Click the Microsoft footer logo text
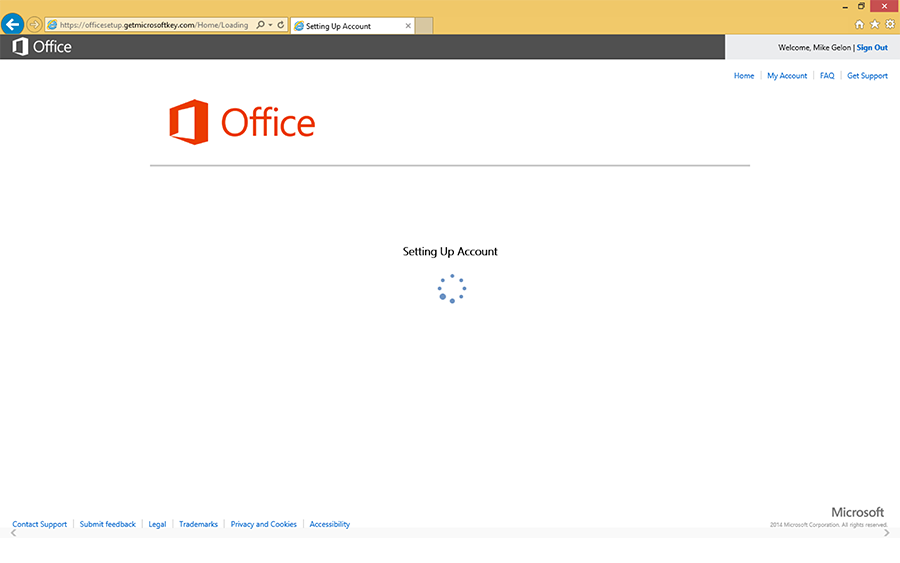This screenshot has height=563, width=900. coord(858,512)
